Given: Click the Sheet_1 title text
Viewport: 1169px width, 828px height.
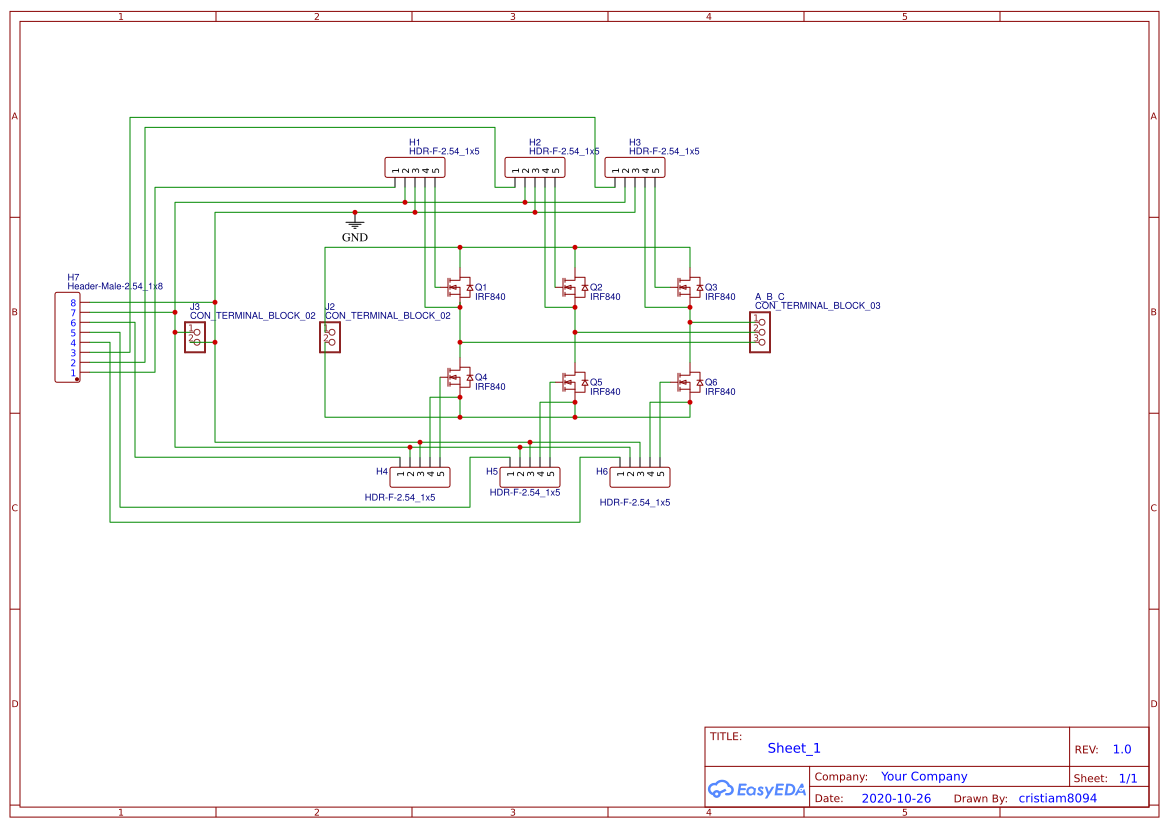Looking at the screenshot, I should coord(793,747).
